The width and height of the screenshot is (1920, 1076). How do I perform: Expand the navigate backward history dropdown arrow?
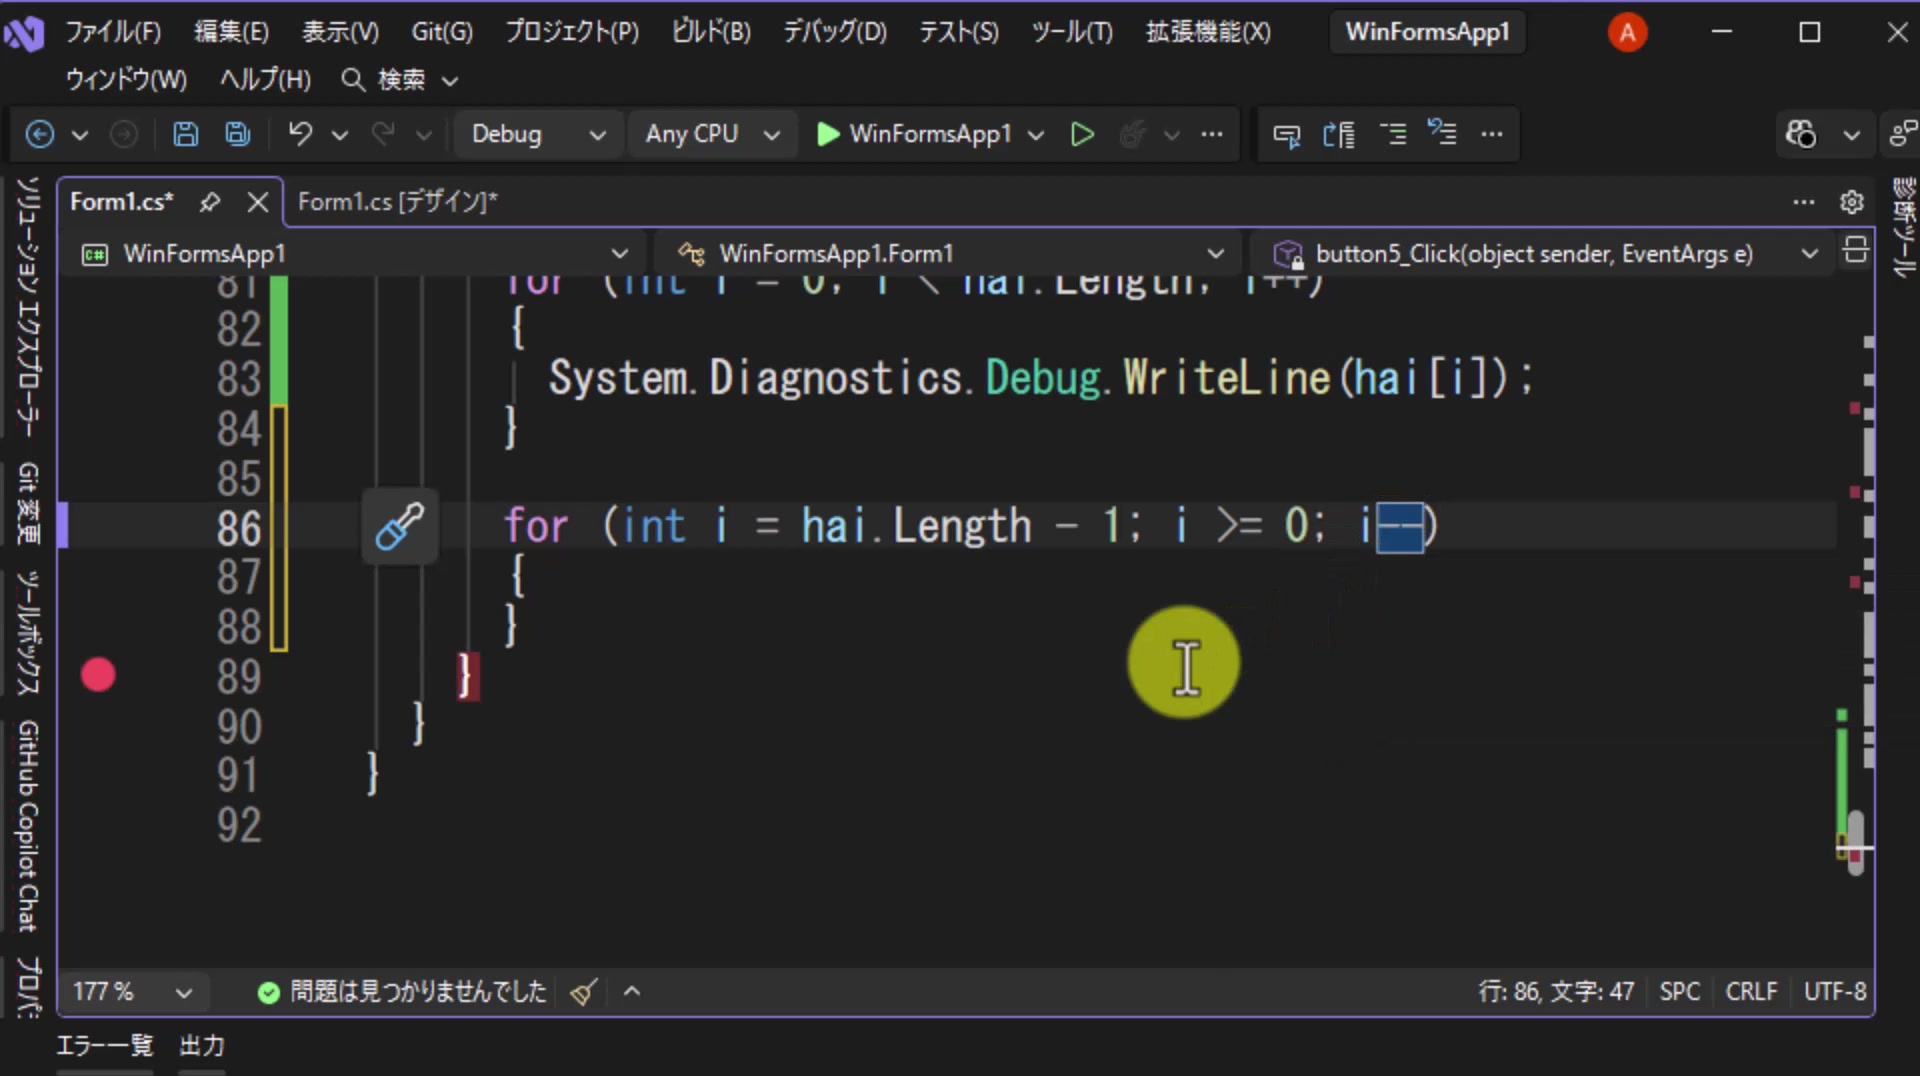point(80,135)
